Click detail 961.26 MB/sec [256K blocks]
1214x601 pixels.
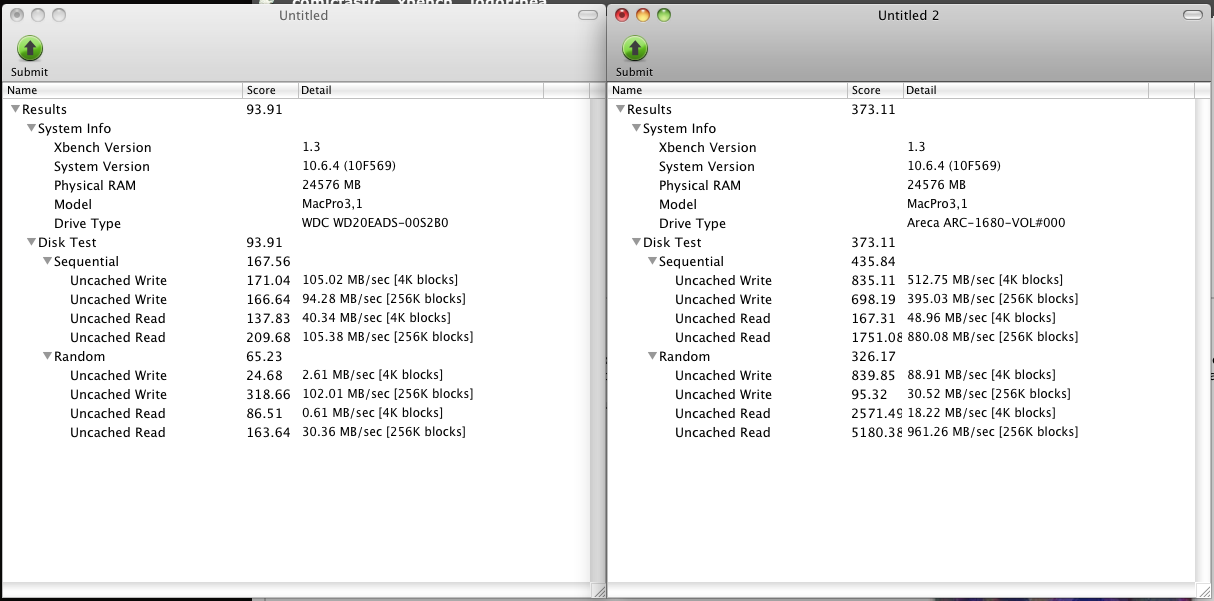click(993, 432)
